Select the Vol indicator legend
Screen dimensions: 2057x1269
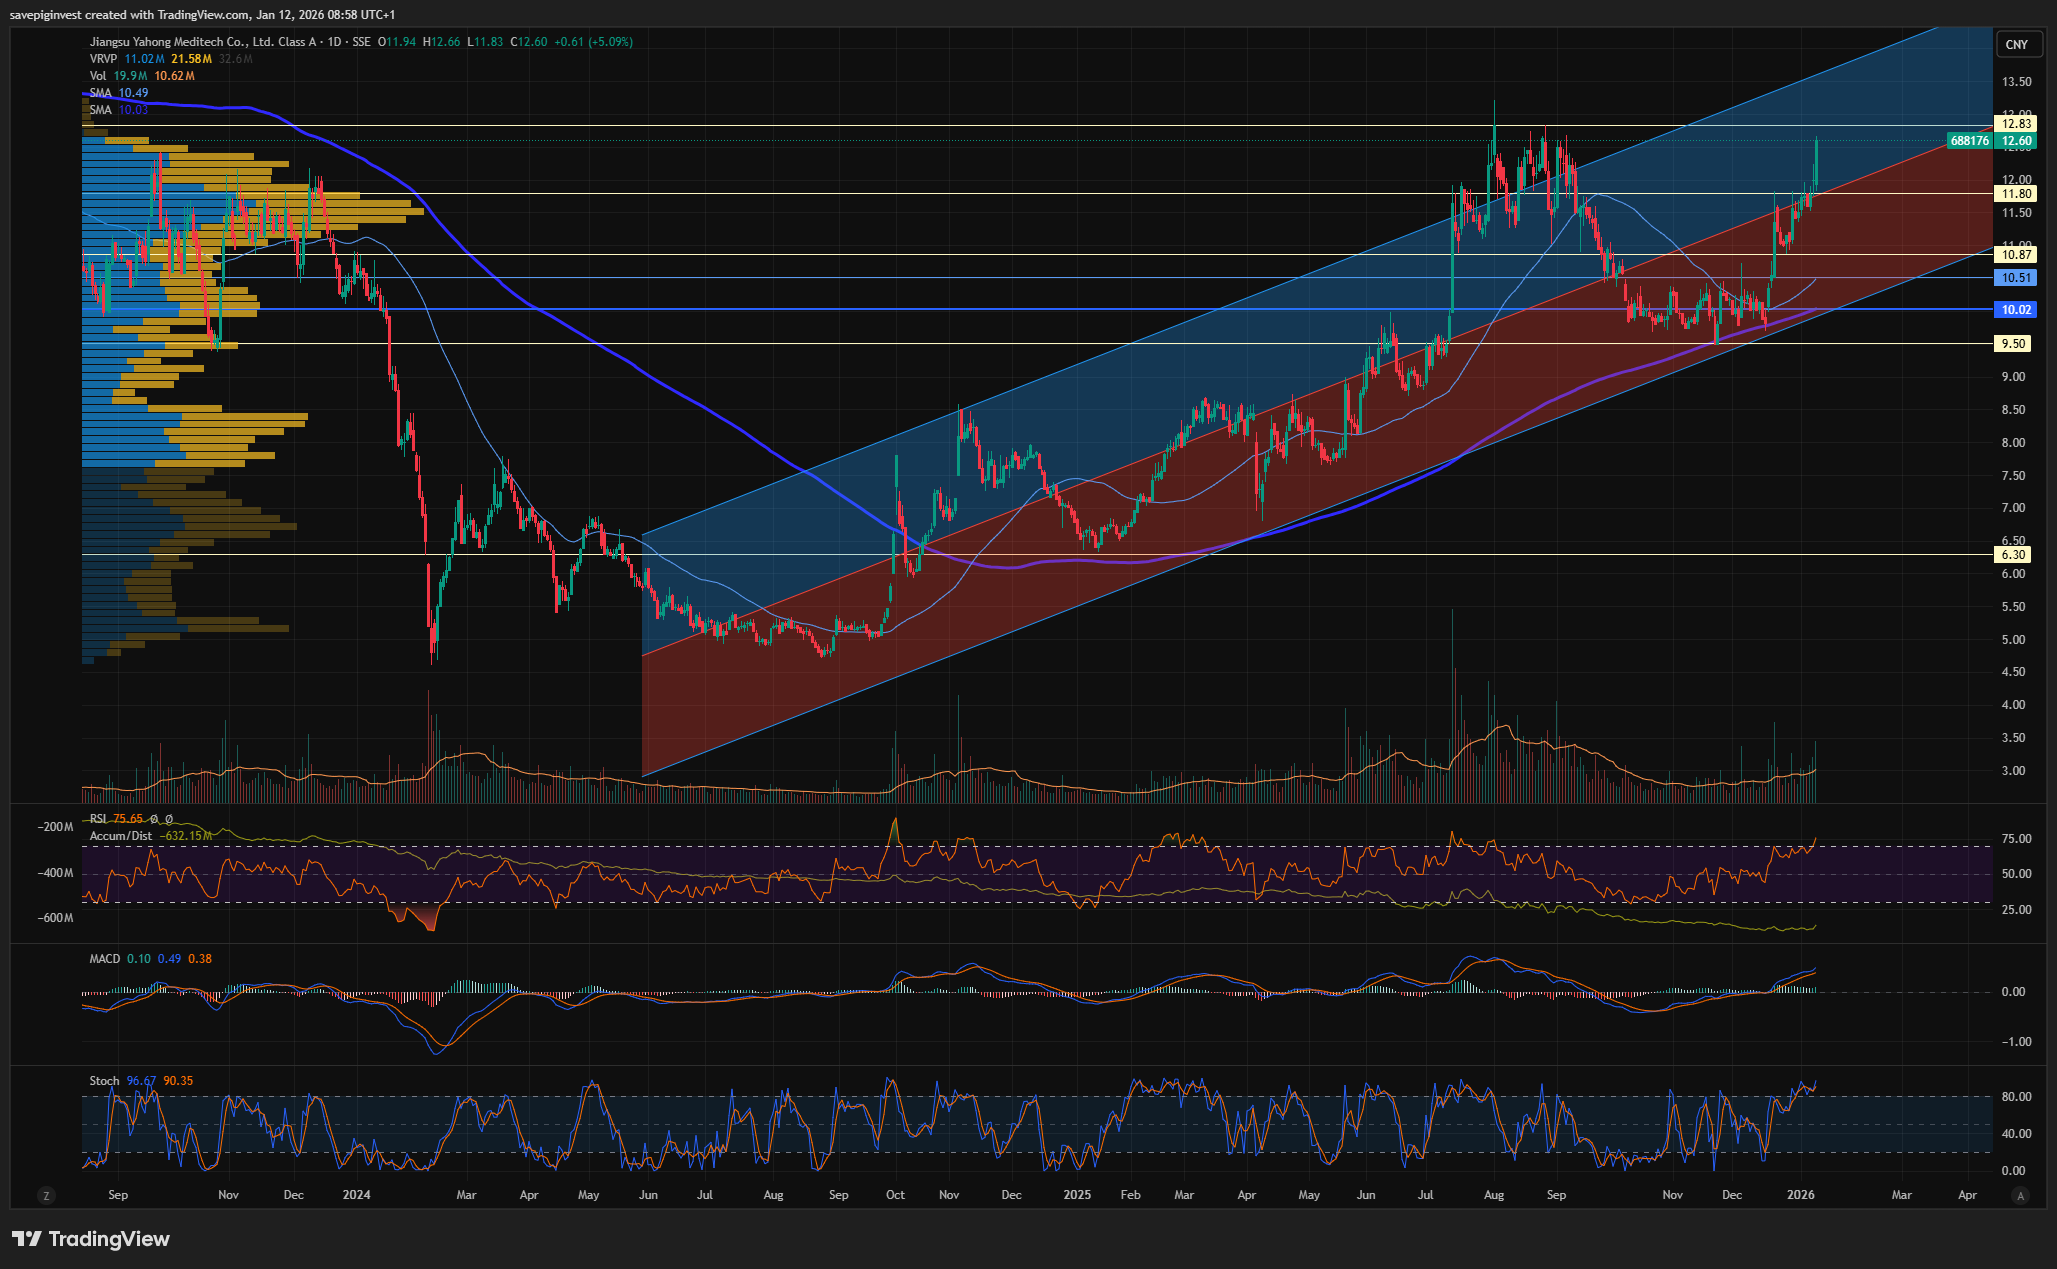98,76
